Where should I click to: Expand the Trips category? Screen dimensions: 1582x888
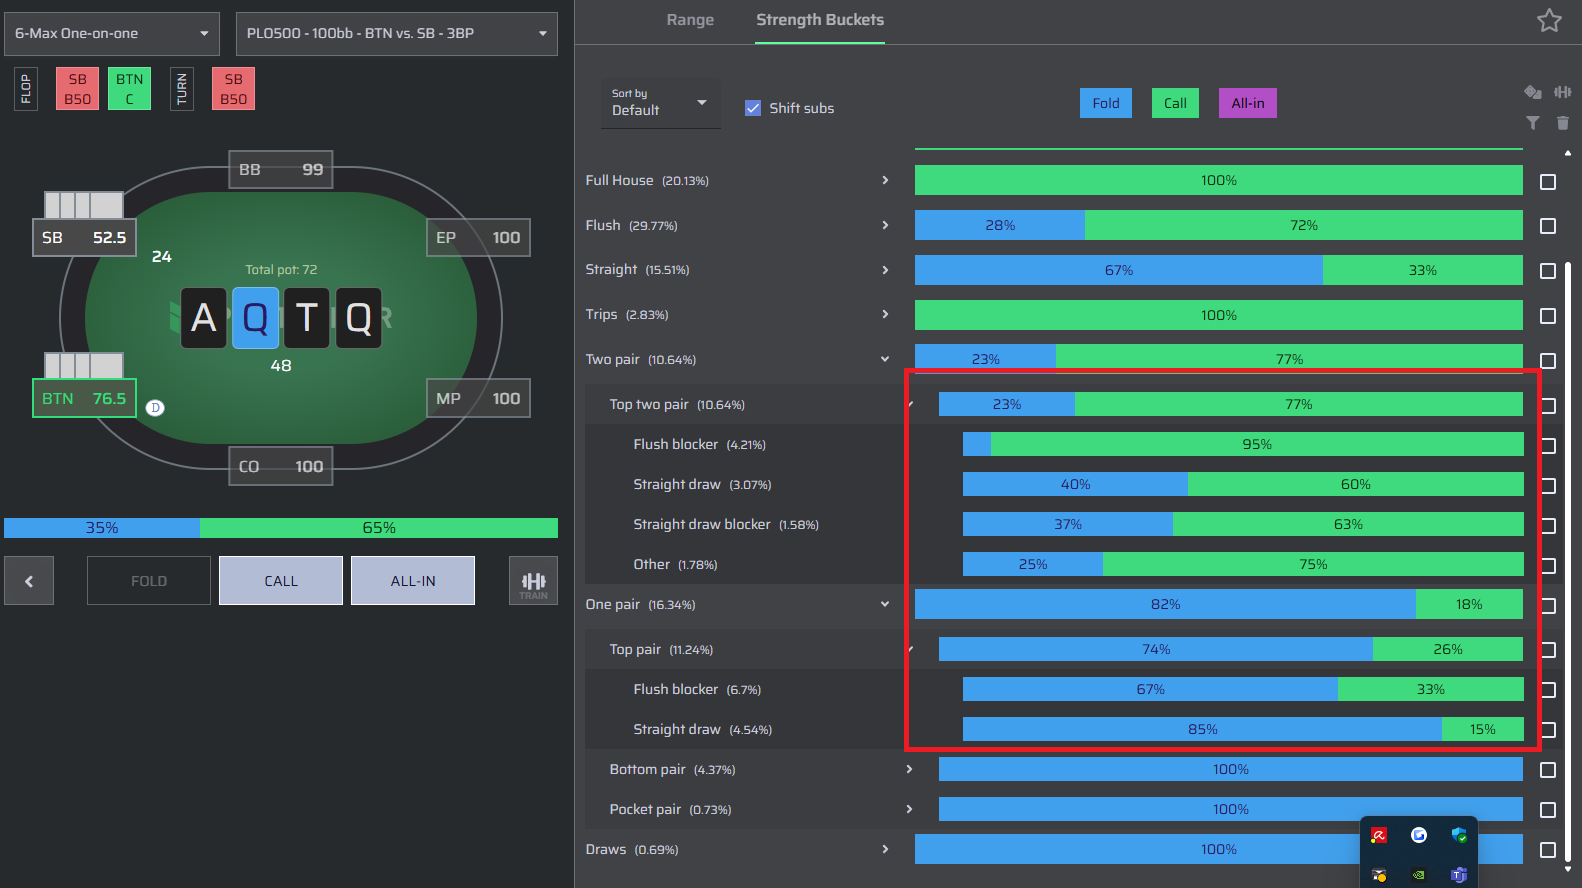pos(885,314)
